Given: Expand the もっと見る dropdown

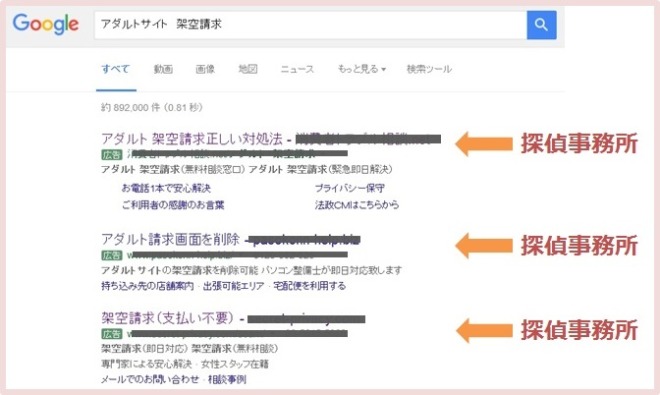Looking at the screenshot, I should coord(362,69).
